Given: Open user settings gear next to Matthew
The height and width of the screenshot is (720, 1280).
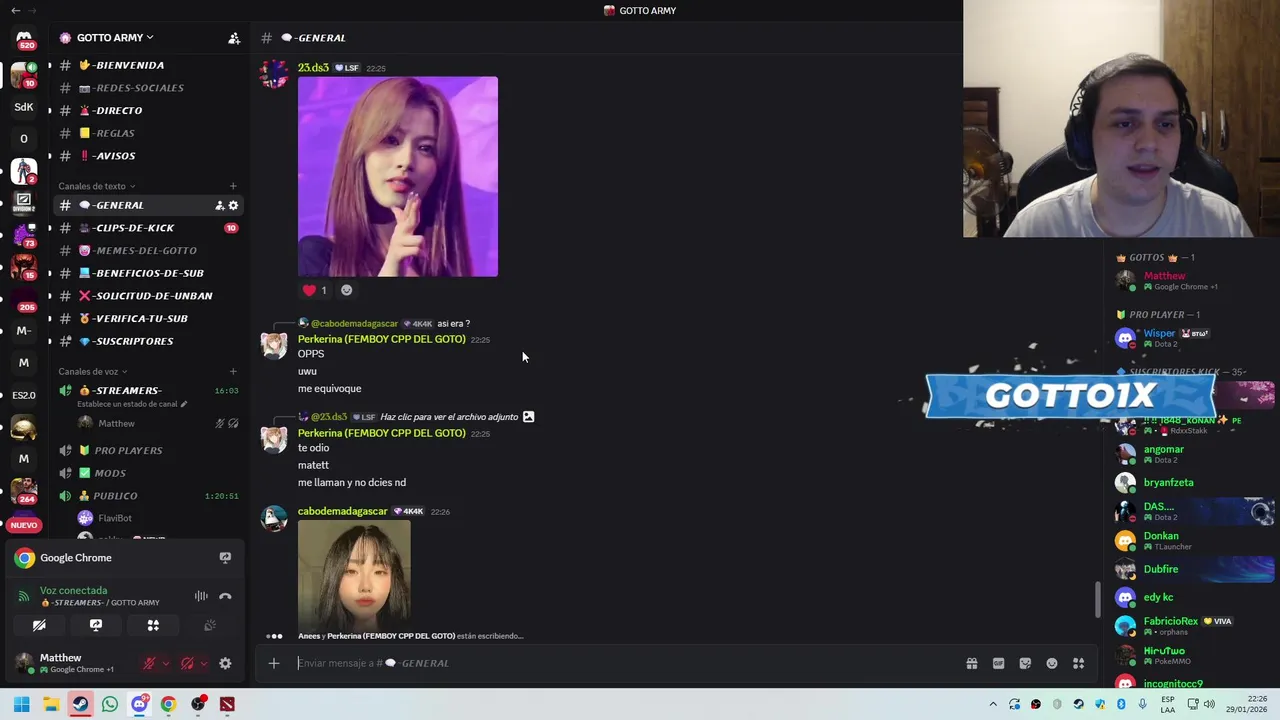Looking at the screenshot, I should 225,663.
